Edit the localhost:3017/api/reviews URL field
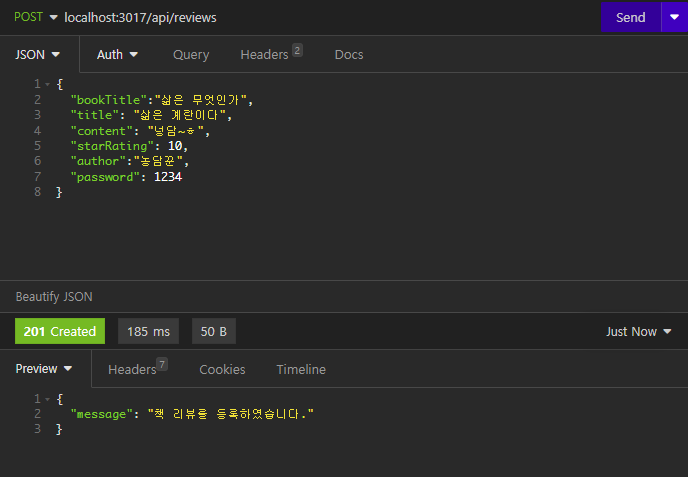The width and height of the screenshot is (688, 477). click(x=140, y=18)
